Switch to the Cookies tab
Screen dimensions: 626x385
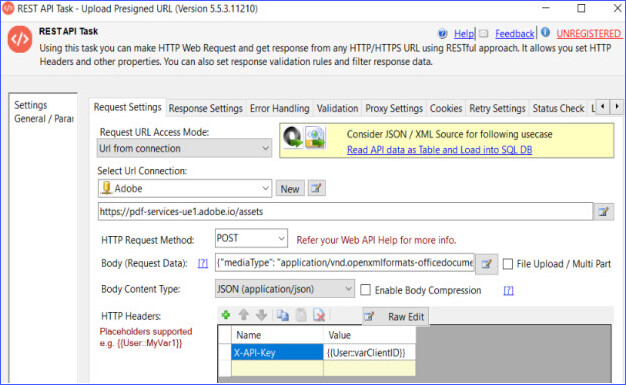click(446, 108)
